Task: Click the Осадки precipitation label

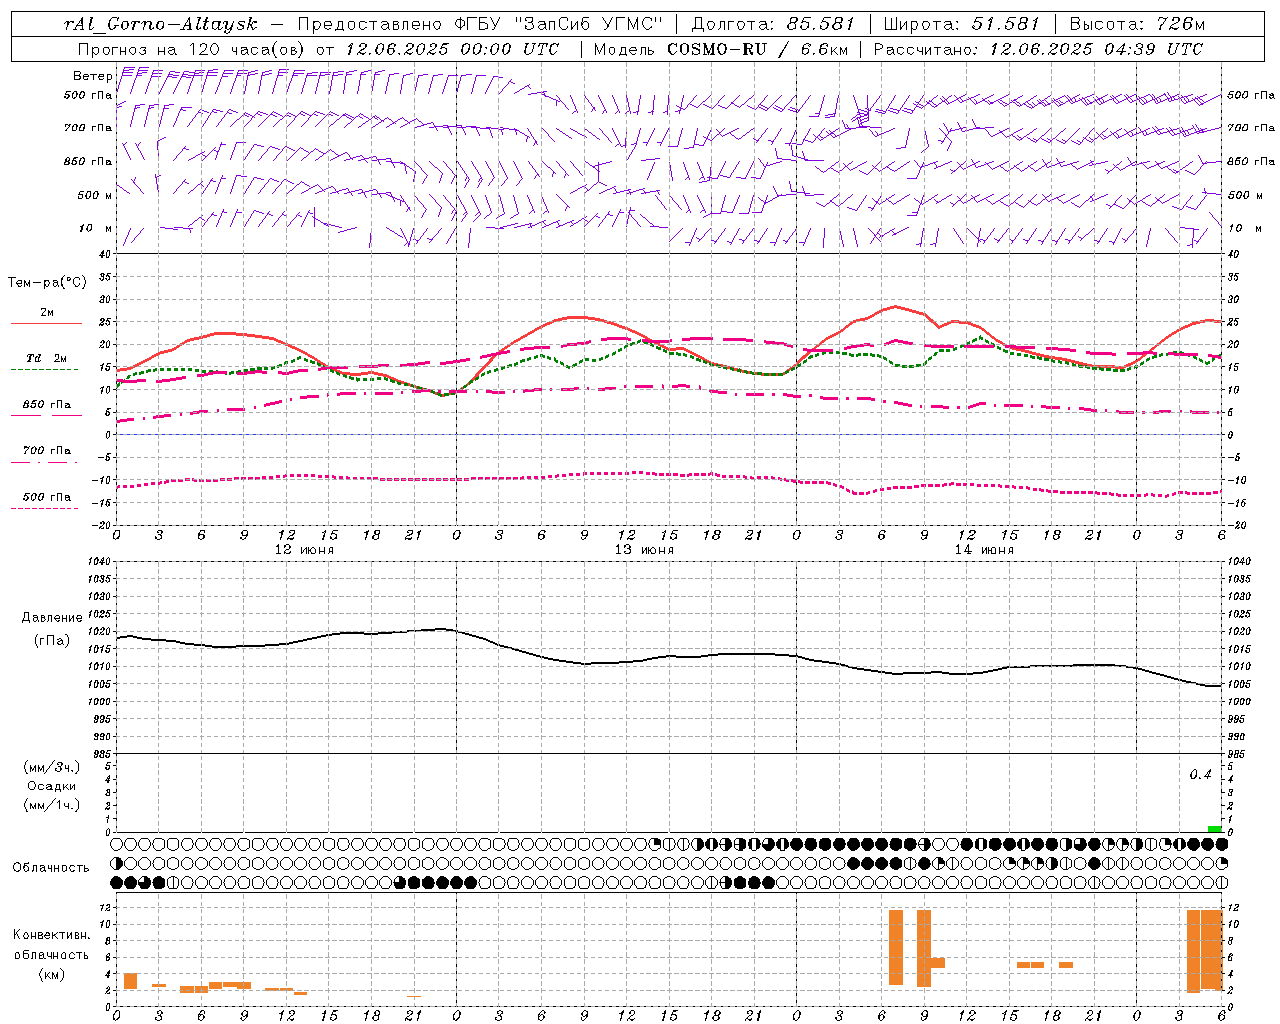Action: (x=52, y=786)
